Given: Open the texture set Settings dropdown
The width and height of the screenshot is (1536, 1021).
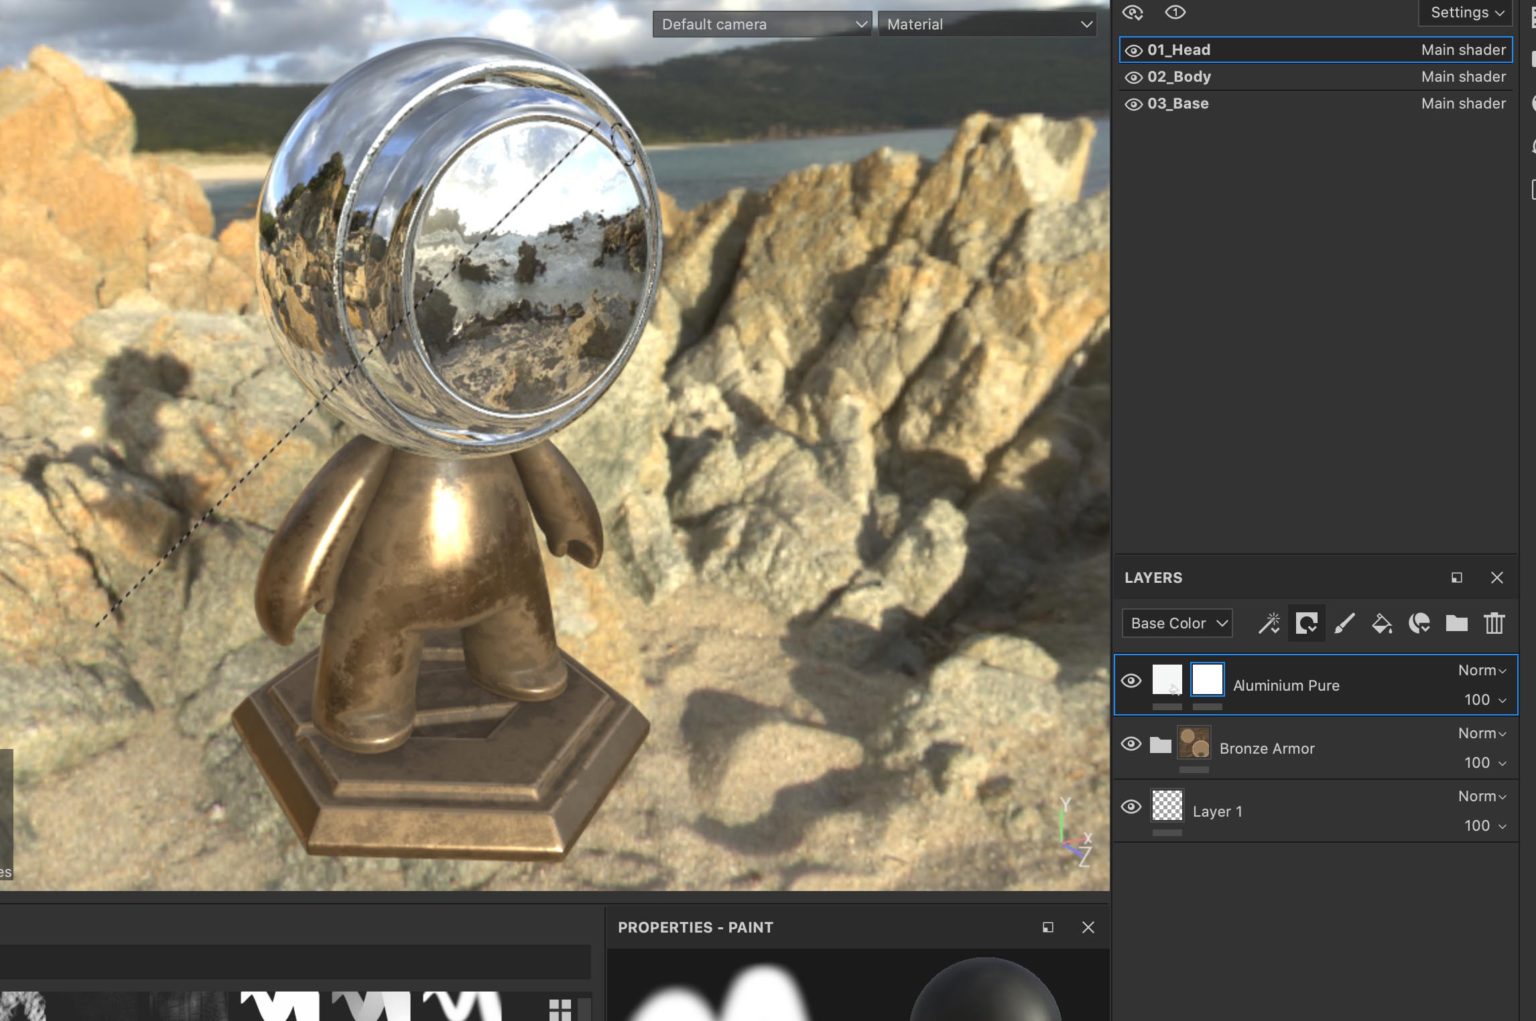Looking at the screenshot, I should pos(1466,12).
